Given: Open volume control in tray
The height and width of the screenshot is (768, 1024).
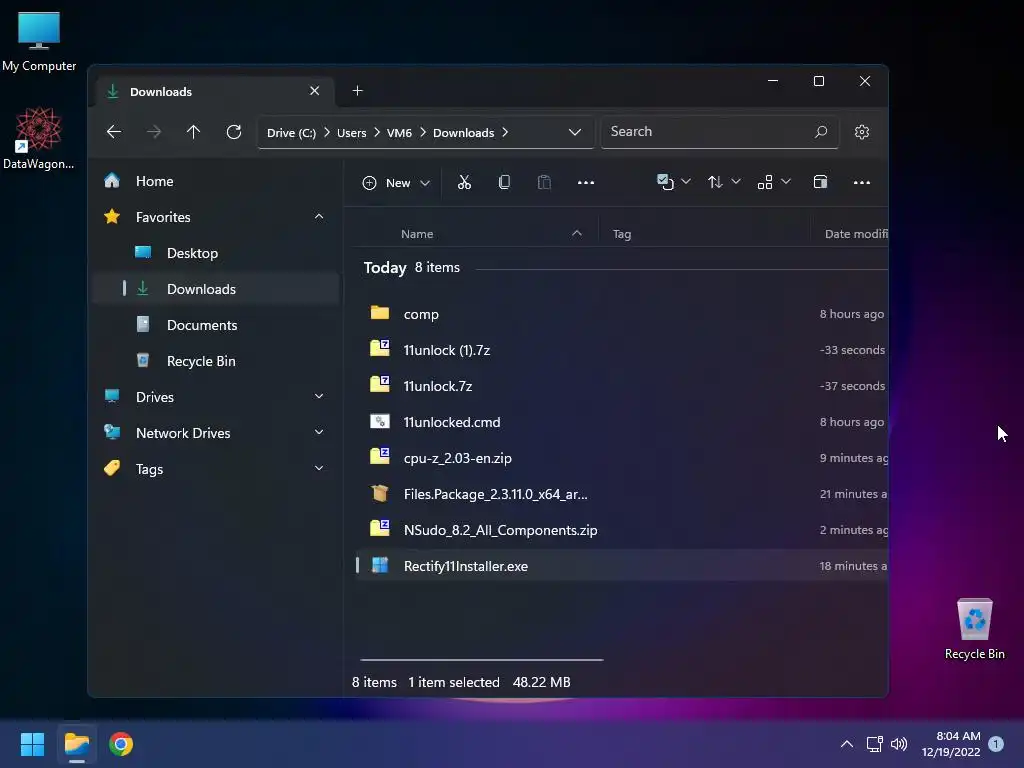Looking at the screenshot, I should pos(899,744).
